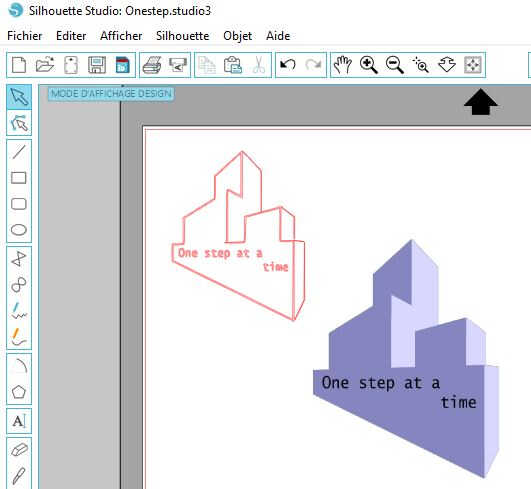Select the pan hand tool
Image resolution: width=531 pixels, height=489 pixels.
(x=343, y=65)
